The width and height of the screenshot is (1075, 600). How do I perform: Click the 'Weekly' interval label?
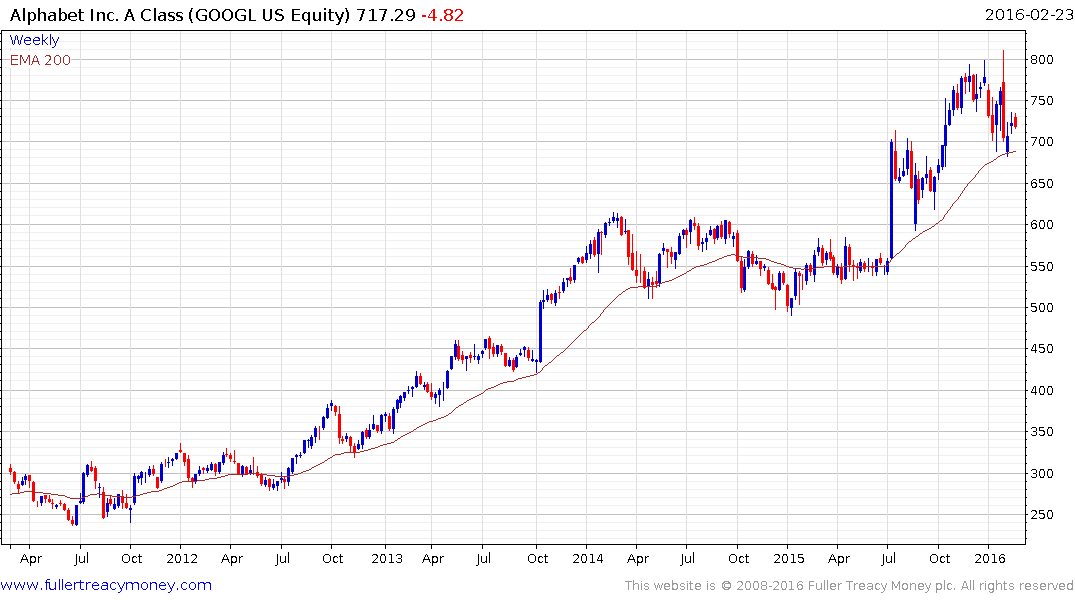[34, 40]
